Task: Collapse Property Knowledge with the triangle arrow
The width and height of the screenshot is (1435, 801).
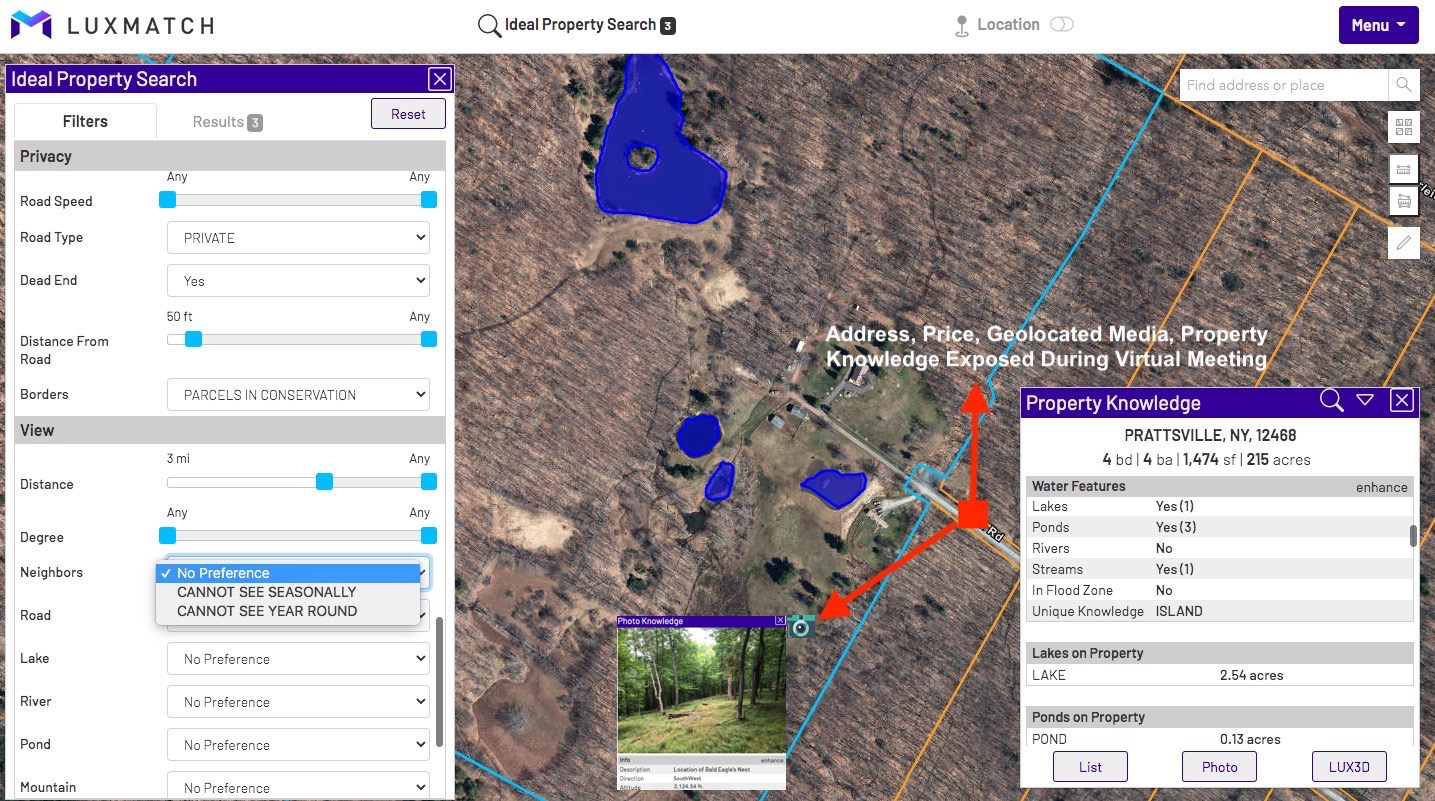Action: coord(1365,401)
